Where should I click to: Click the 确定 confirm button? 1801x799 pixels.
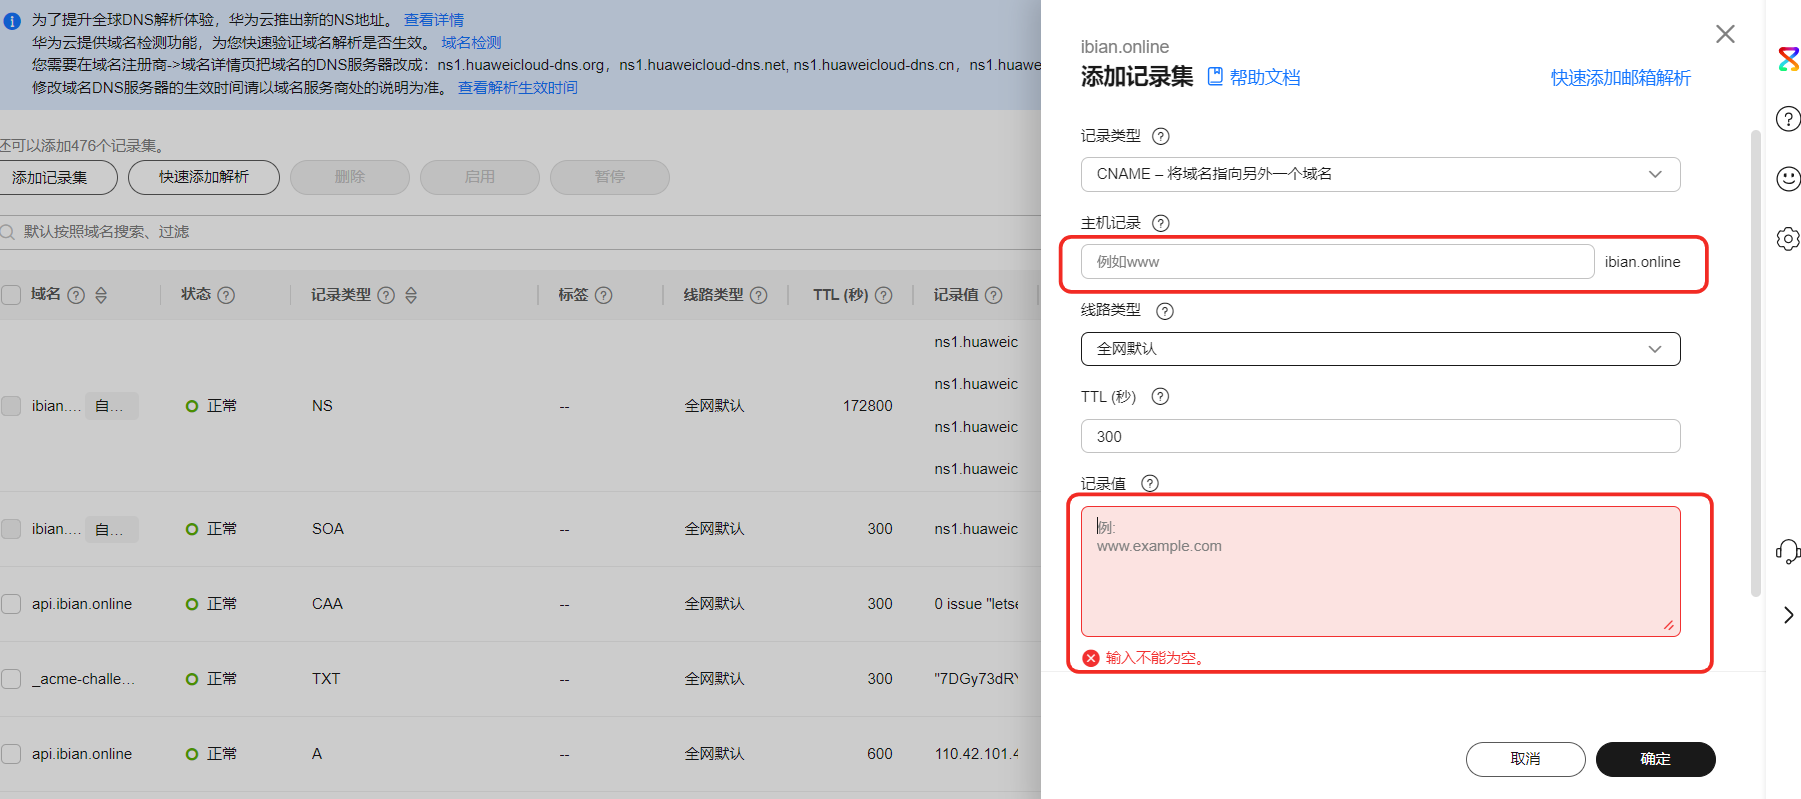1655,759
